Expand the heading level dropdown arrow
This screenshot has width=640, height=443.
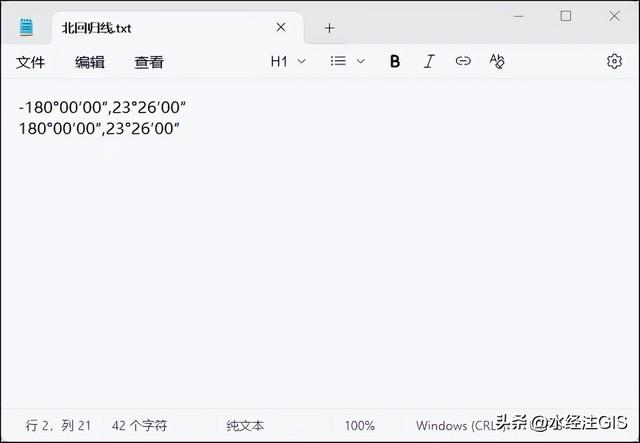pos(302,62)
